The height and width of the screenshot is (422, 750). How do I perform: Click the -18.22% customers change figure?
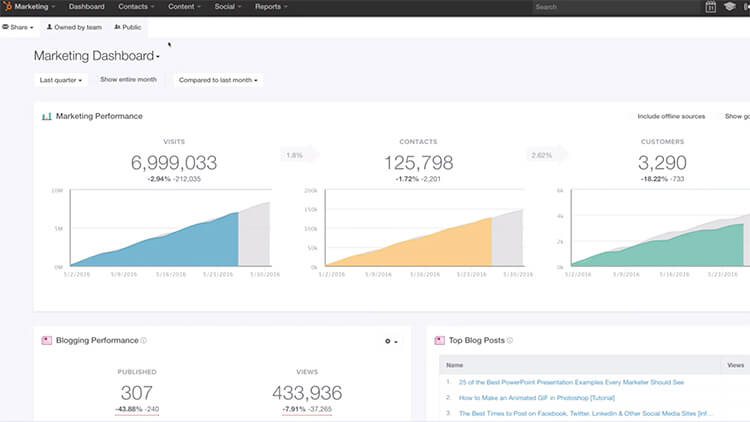coord(654,179)
